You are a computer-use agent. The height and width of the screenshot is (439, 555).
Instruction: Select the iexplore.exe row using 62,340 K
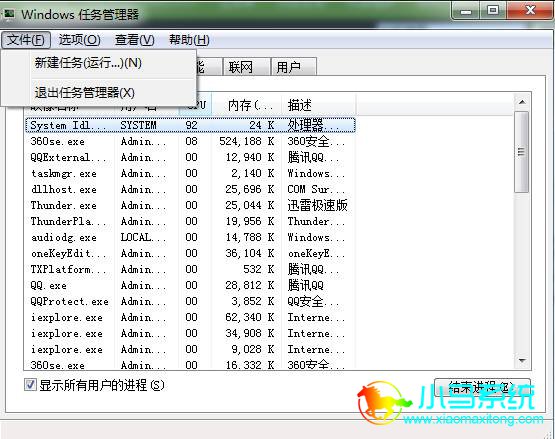click(190, 317)
